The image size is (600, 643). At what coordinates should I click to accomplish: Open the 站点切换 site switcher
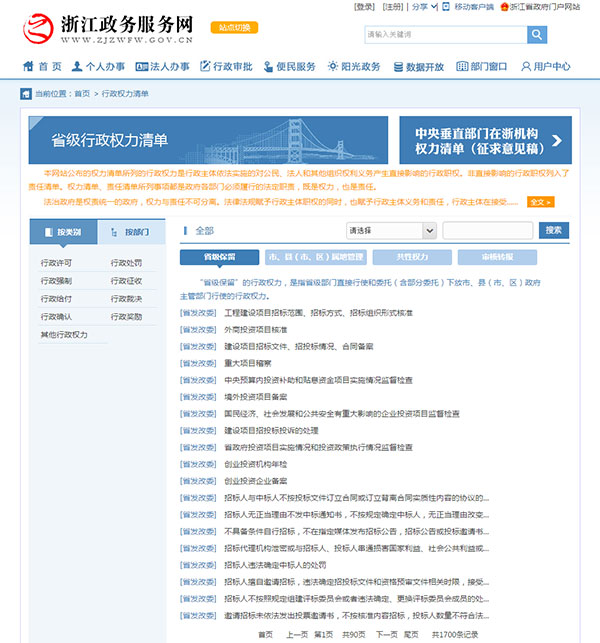231,27
